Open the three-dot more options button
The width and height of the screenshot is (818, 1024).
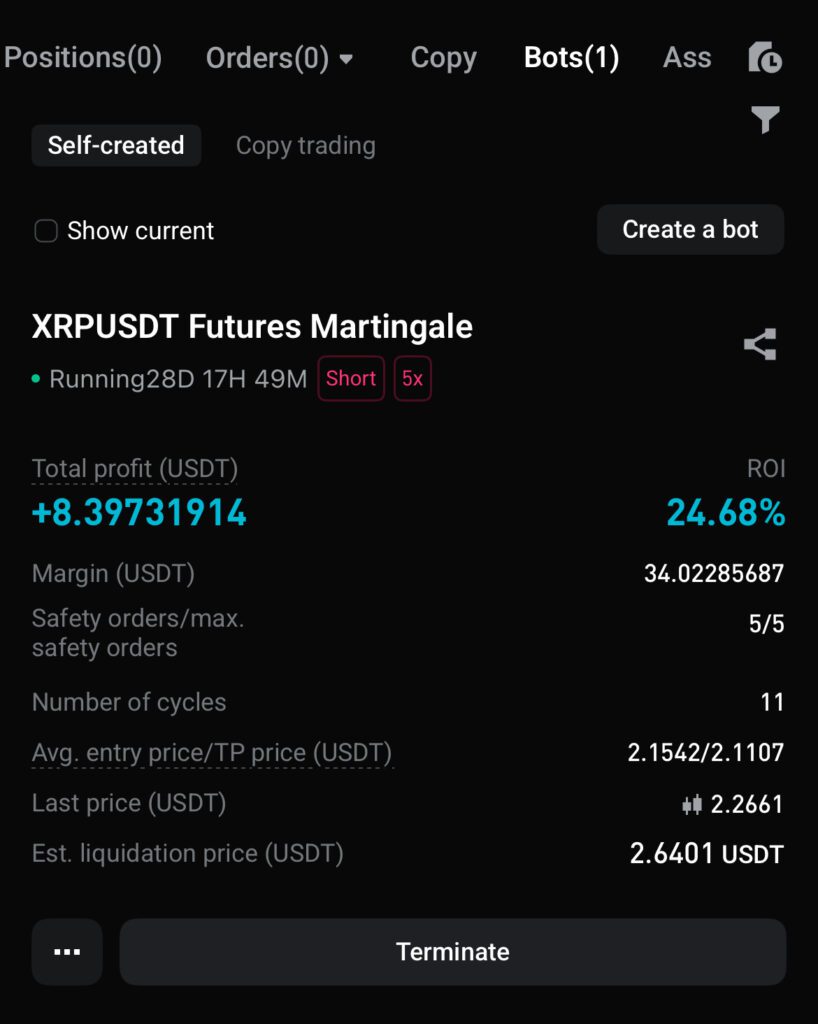click(x=67, y=951)
